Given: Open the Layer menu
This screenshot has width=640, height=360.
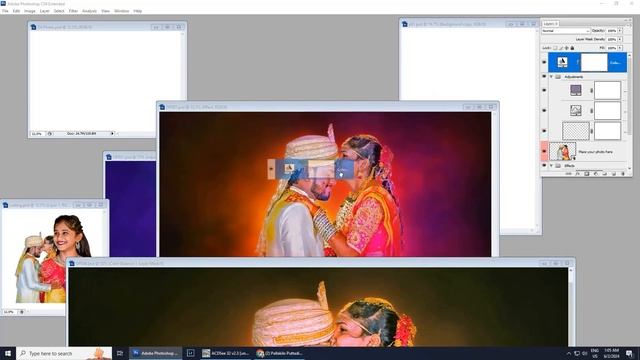Looking at the screenshot, I should click(44, 11).
